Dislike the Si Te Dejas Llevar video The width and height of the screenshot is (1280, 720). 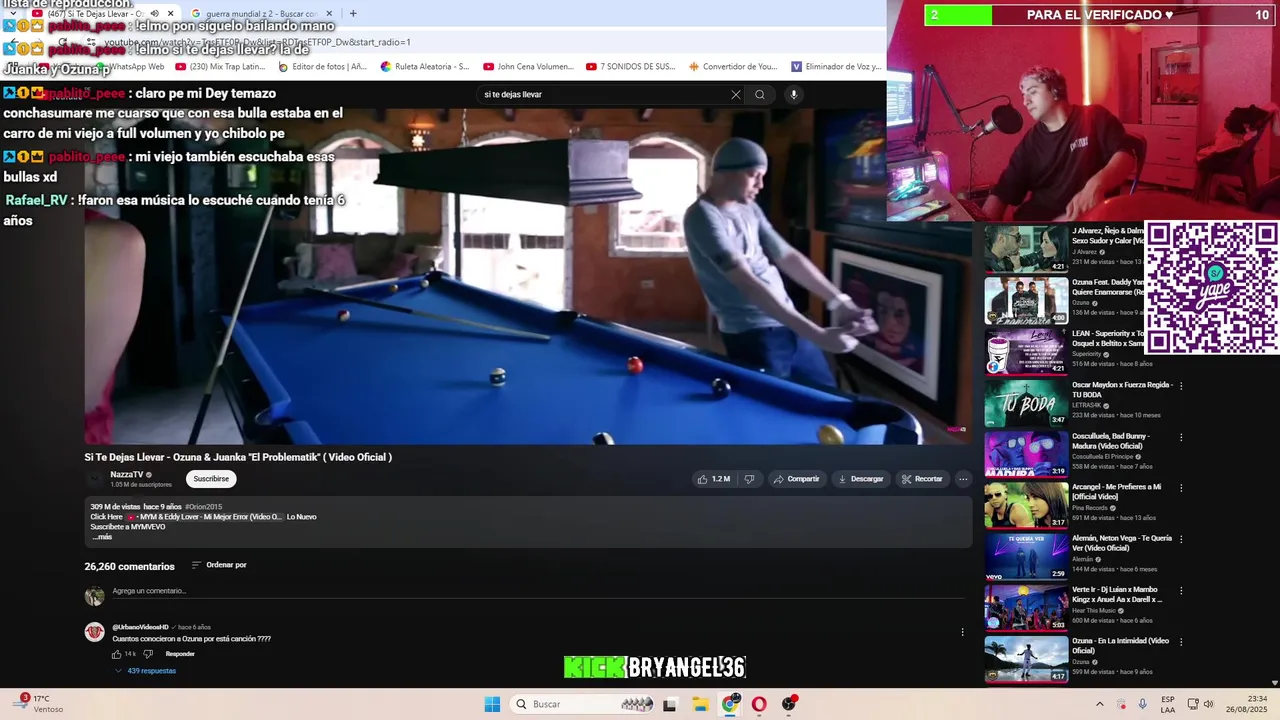pyautogui.click(x=749, y=479)
